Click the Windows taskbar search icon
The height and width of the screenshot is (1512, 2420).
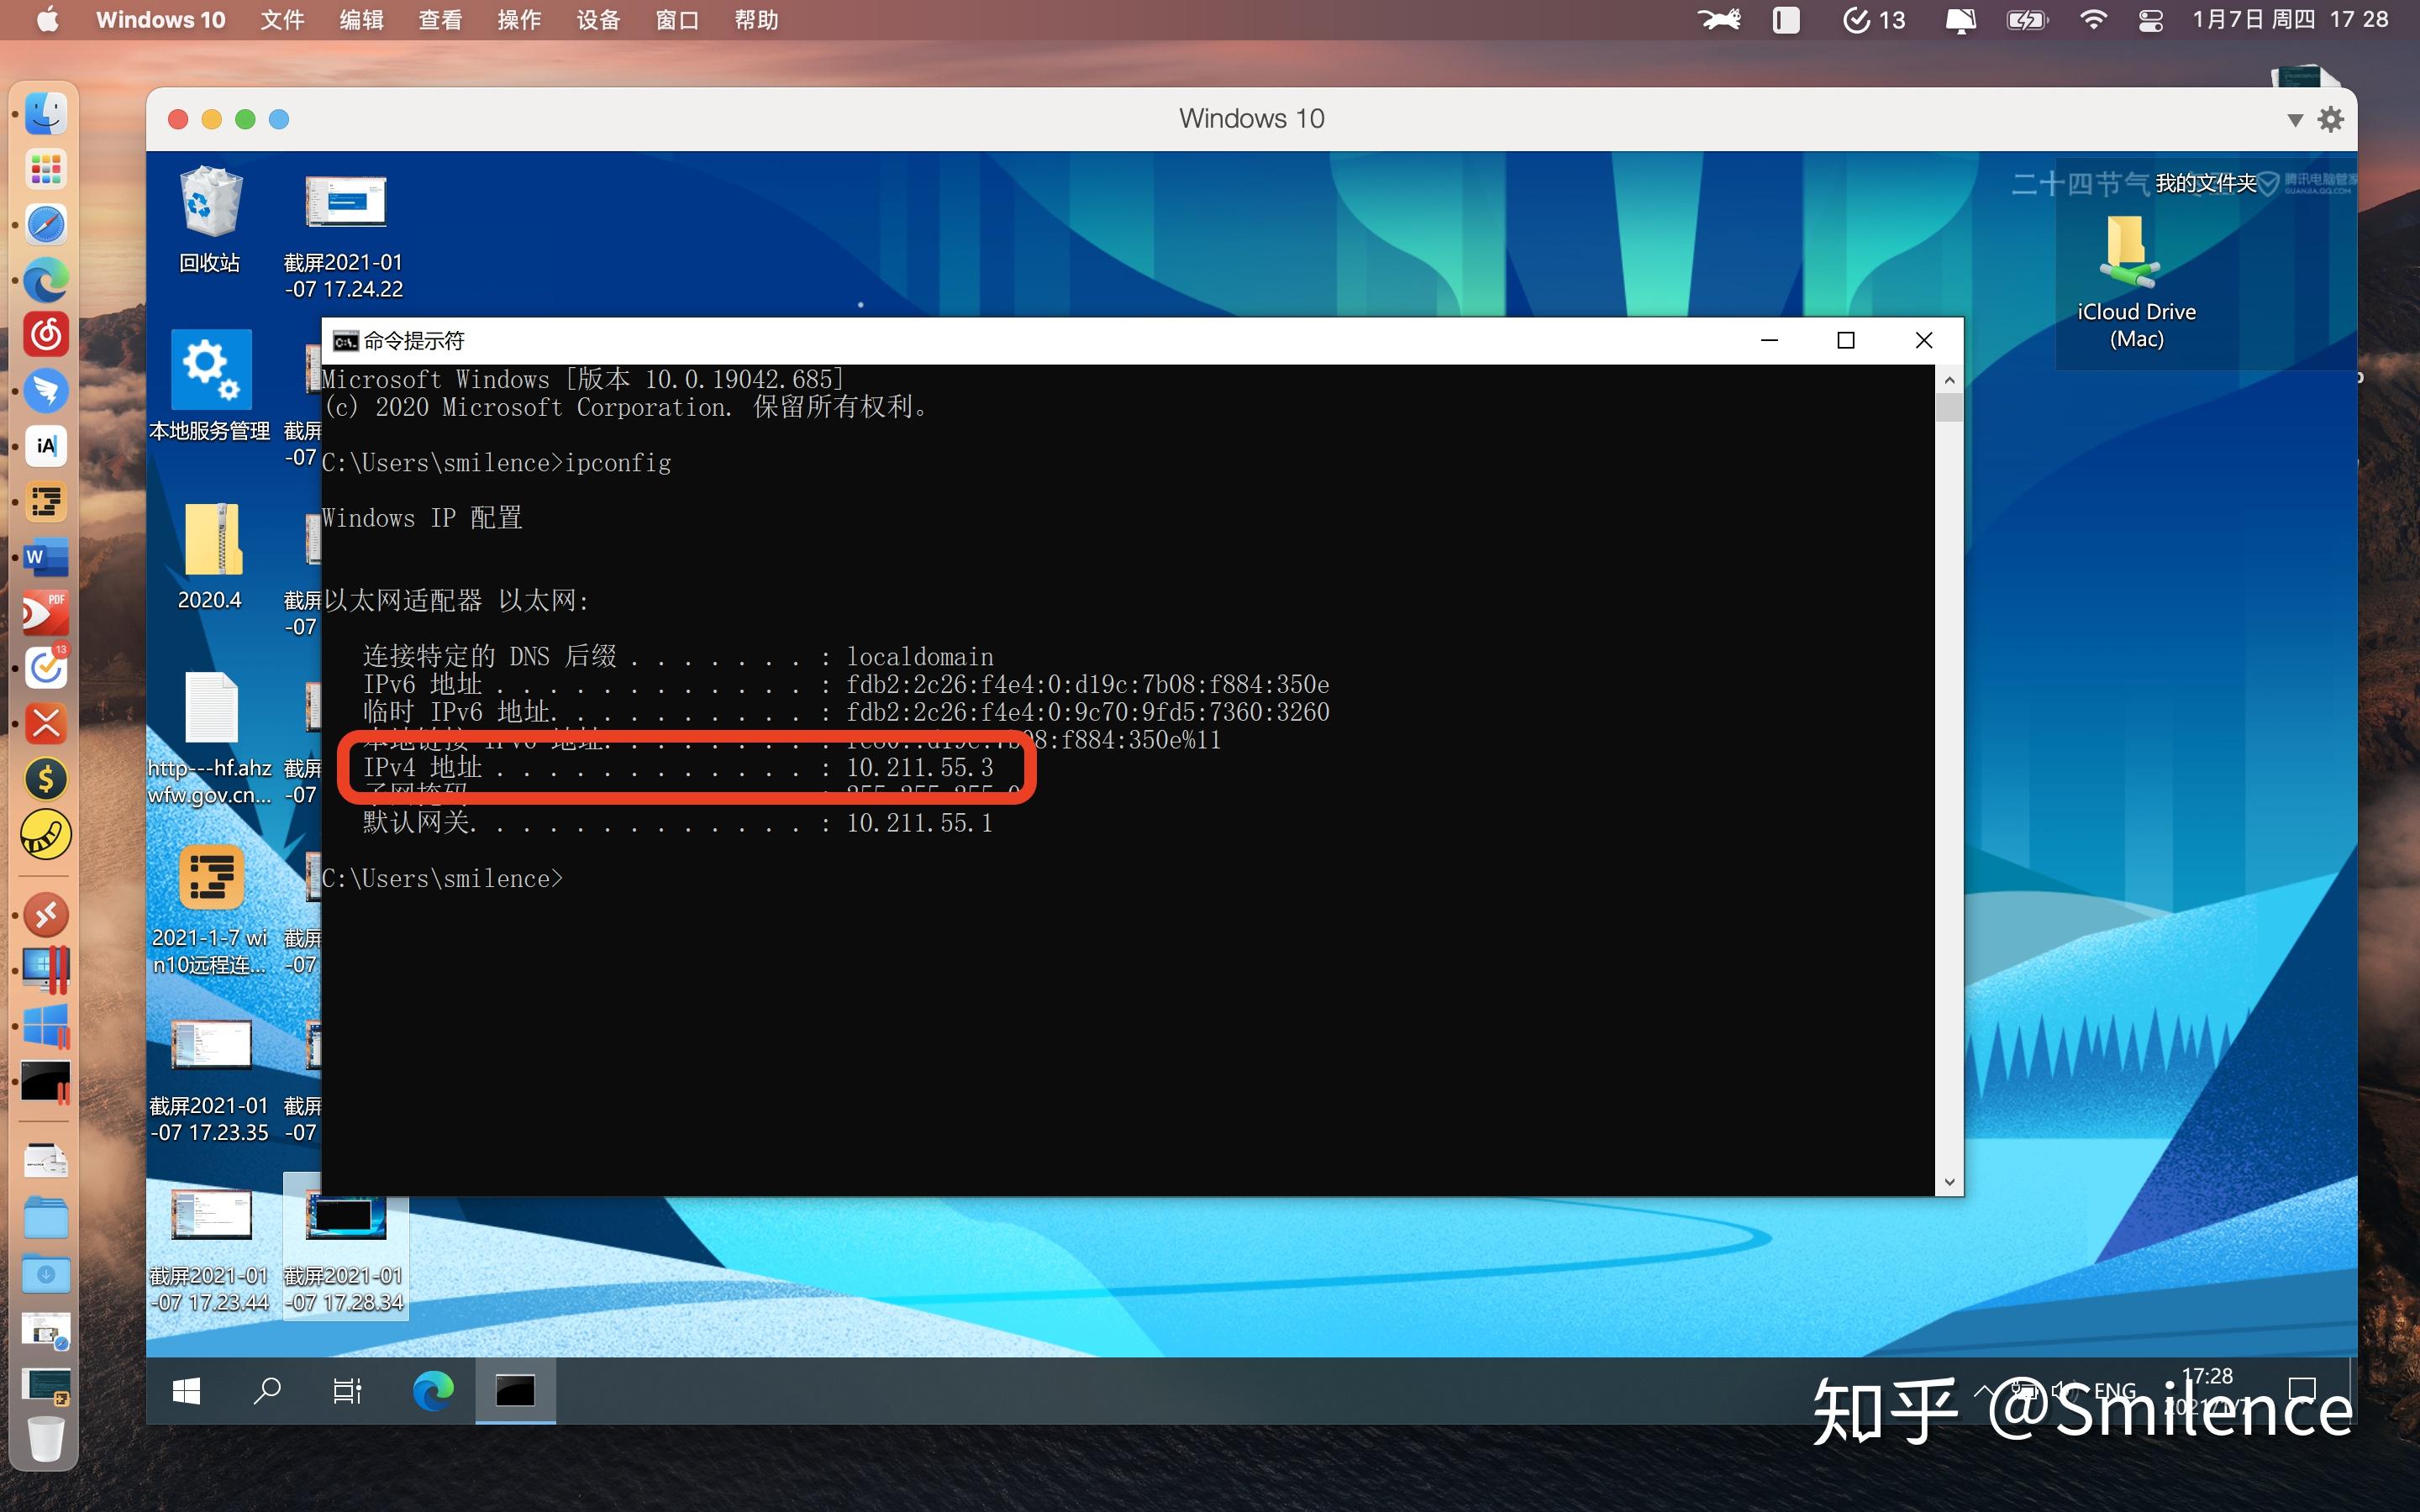[x=267, y=1390]
